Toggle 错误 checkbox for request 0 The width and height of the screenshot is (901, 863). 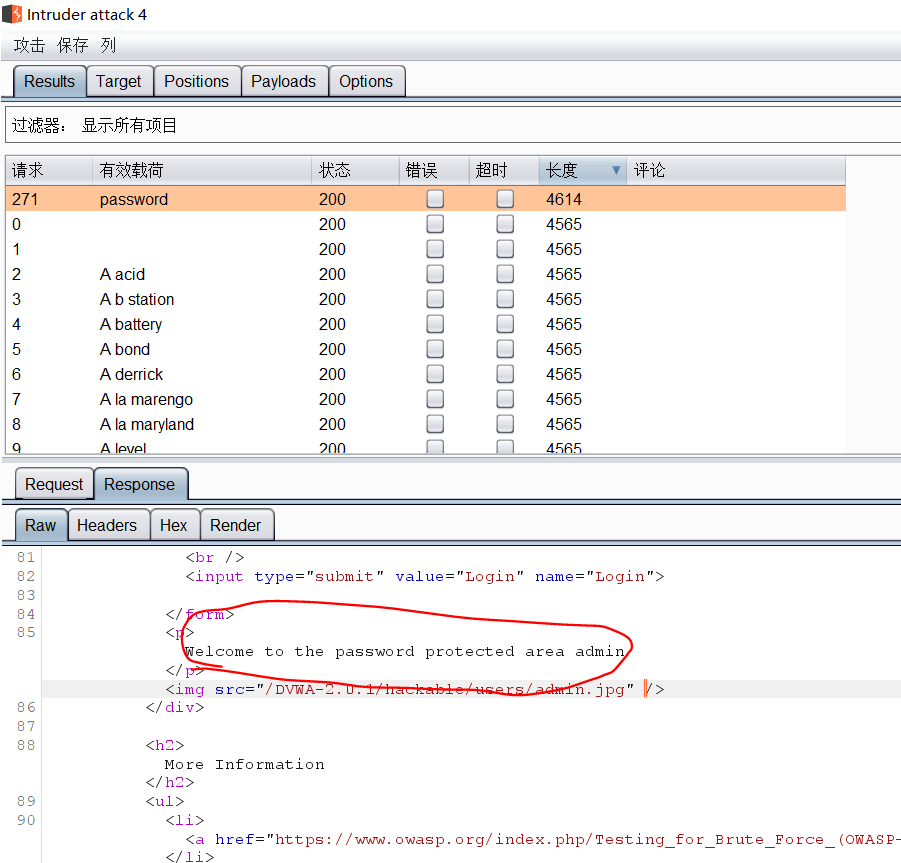click(x=435, y=224)
